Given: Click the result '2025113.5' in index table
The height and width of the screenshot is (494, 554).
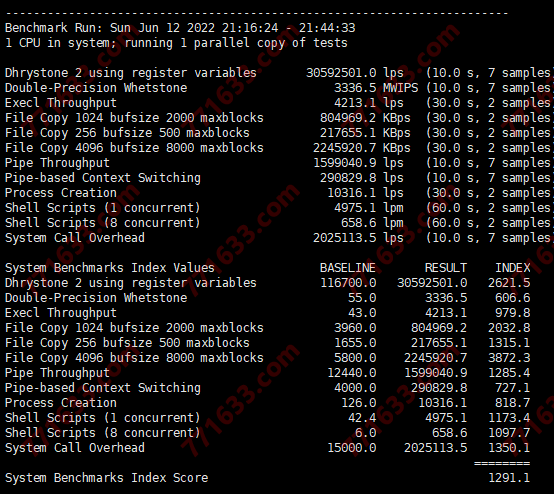Looking at the screenshot, I should click(x=435, y=448).
